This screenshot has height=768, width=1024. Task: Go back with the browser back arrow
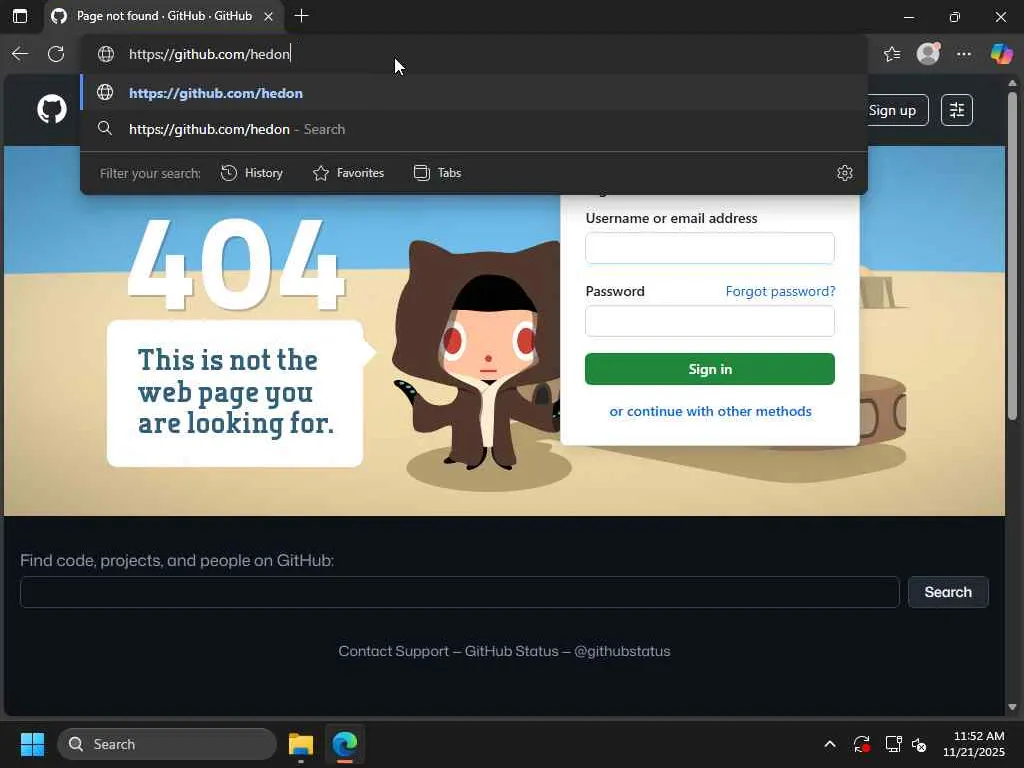(x=20, y=54)
